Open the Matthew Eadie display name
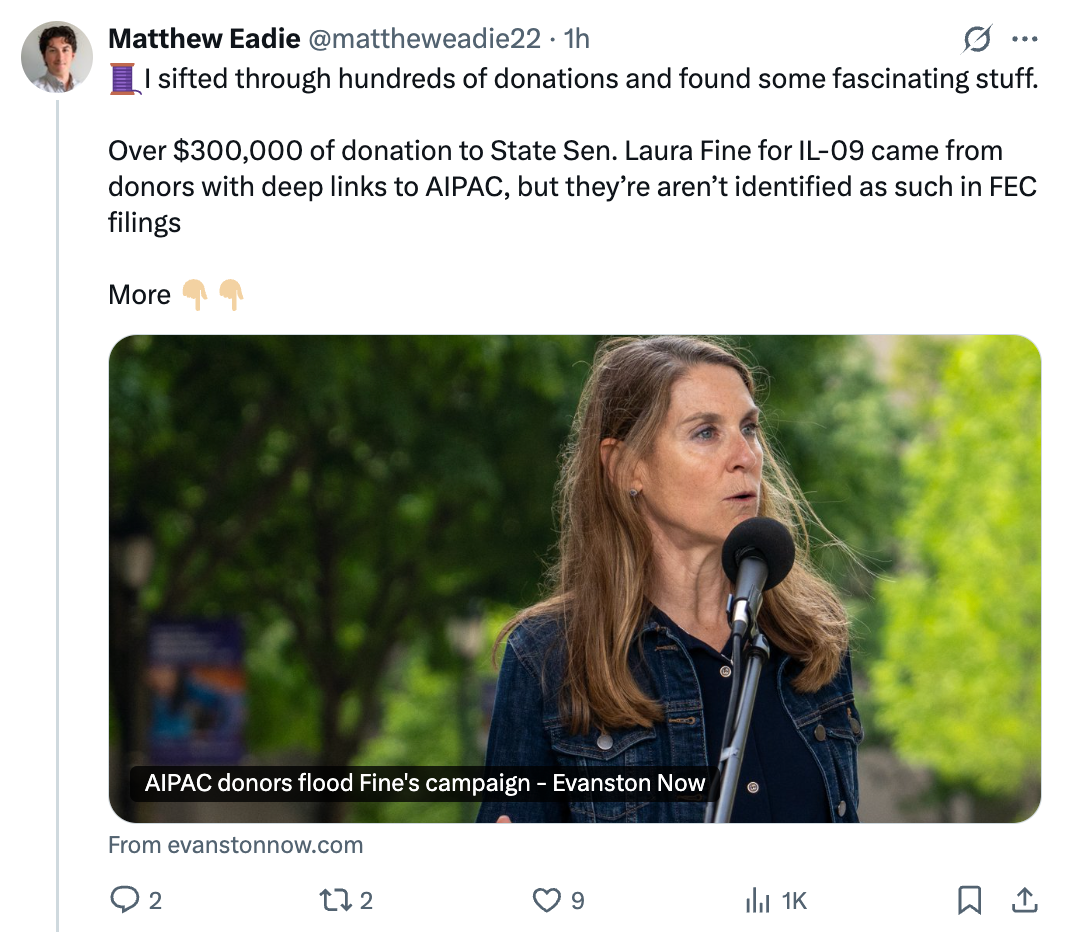 click(204, 39)
